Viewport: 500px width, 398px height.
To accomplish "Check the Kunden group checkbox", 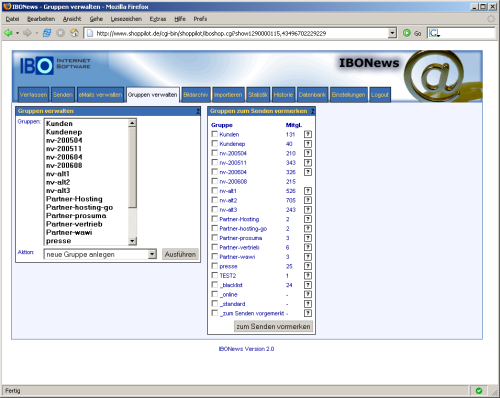I will point(215,134).
